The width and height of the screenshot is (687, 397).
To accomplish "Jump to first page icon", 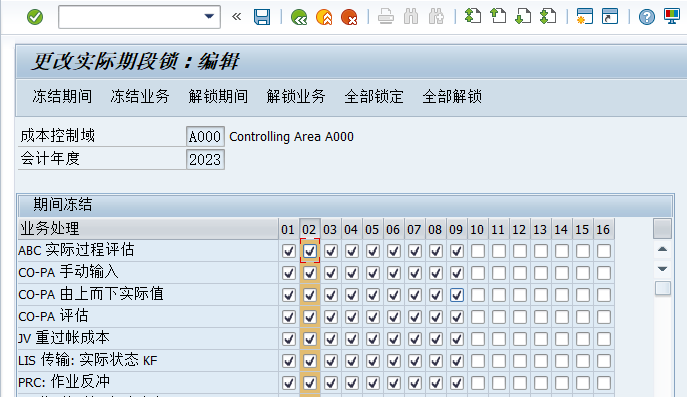I will coord(473,16).
